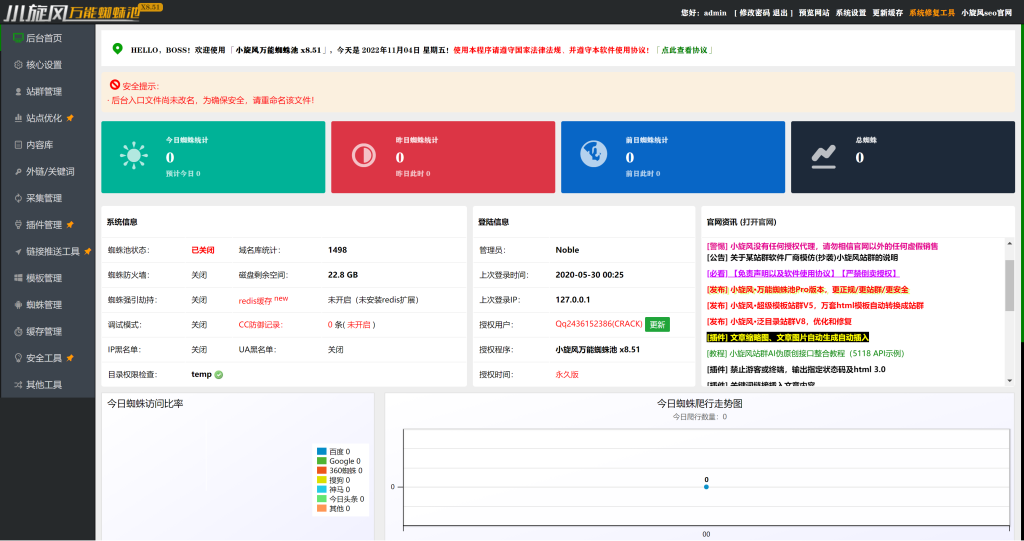
Task: Click the CC防御记录 link
Action: click(261, 325)
